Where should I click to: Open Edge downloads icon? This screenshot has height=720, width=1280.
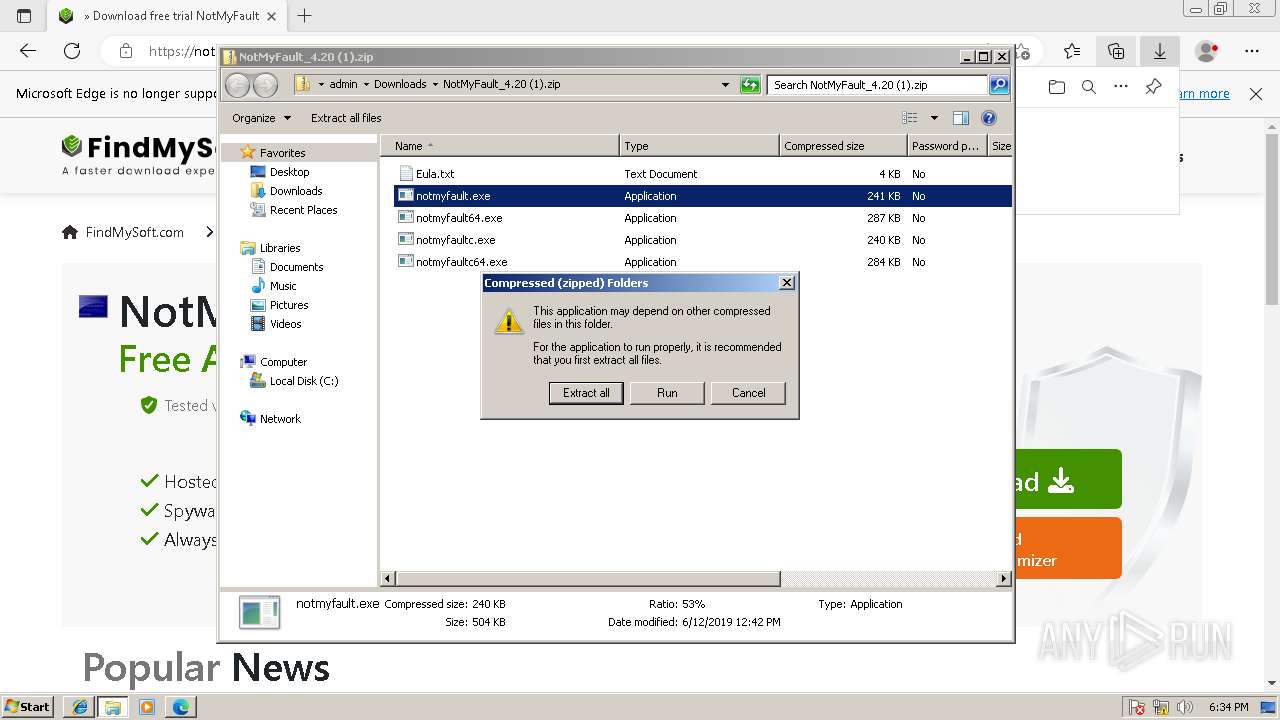(1160, 51)
